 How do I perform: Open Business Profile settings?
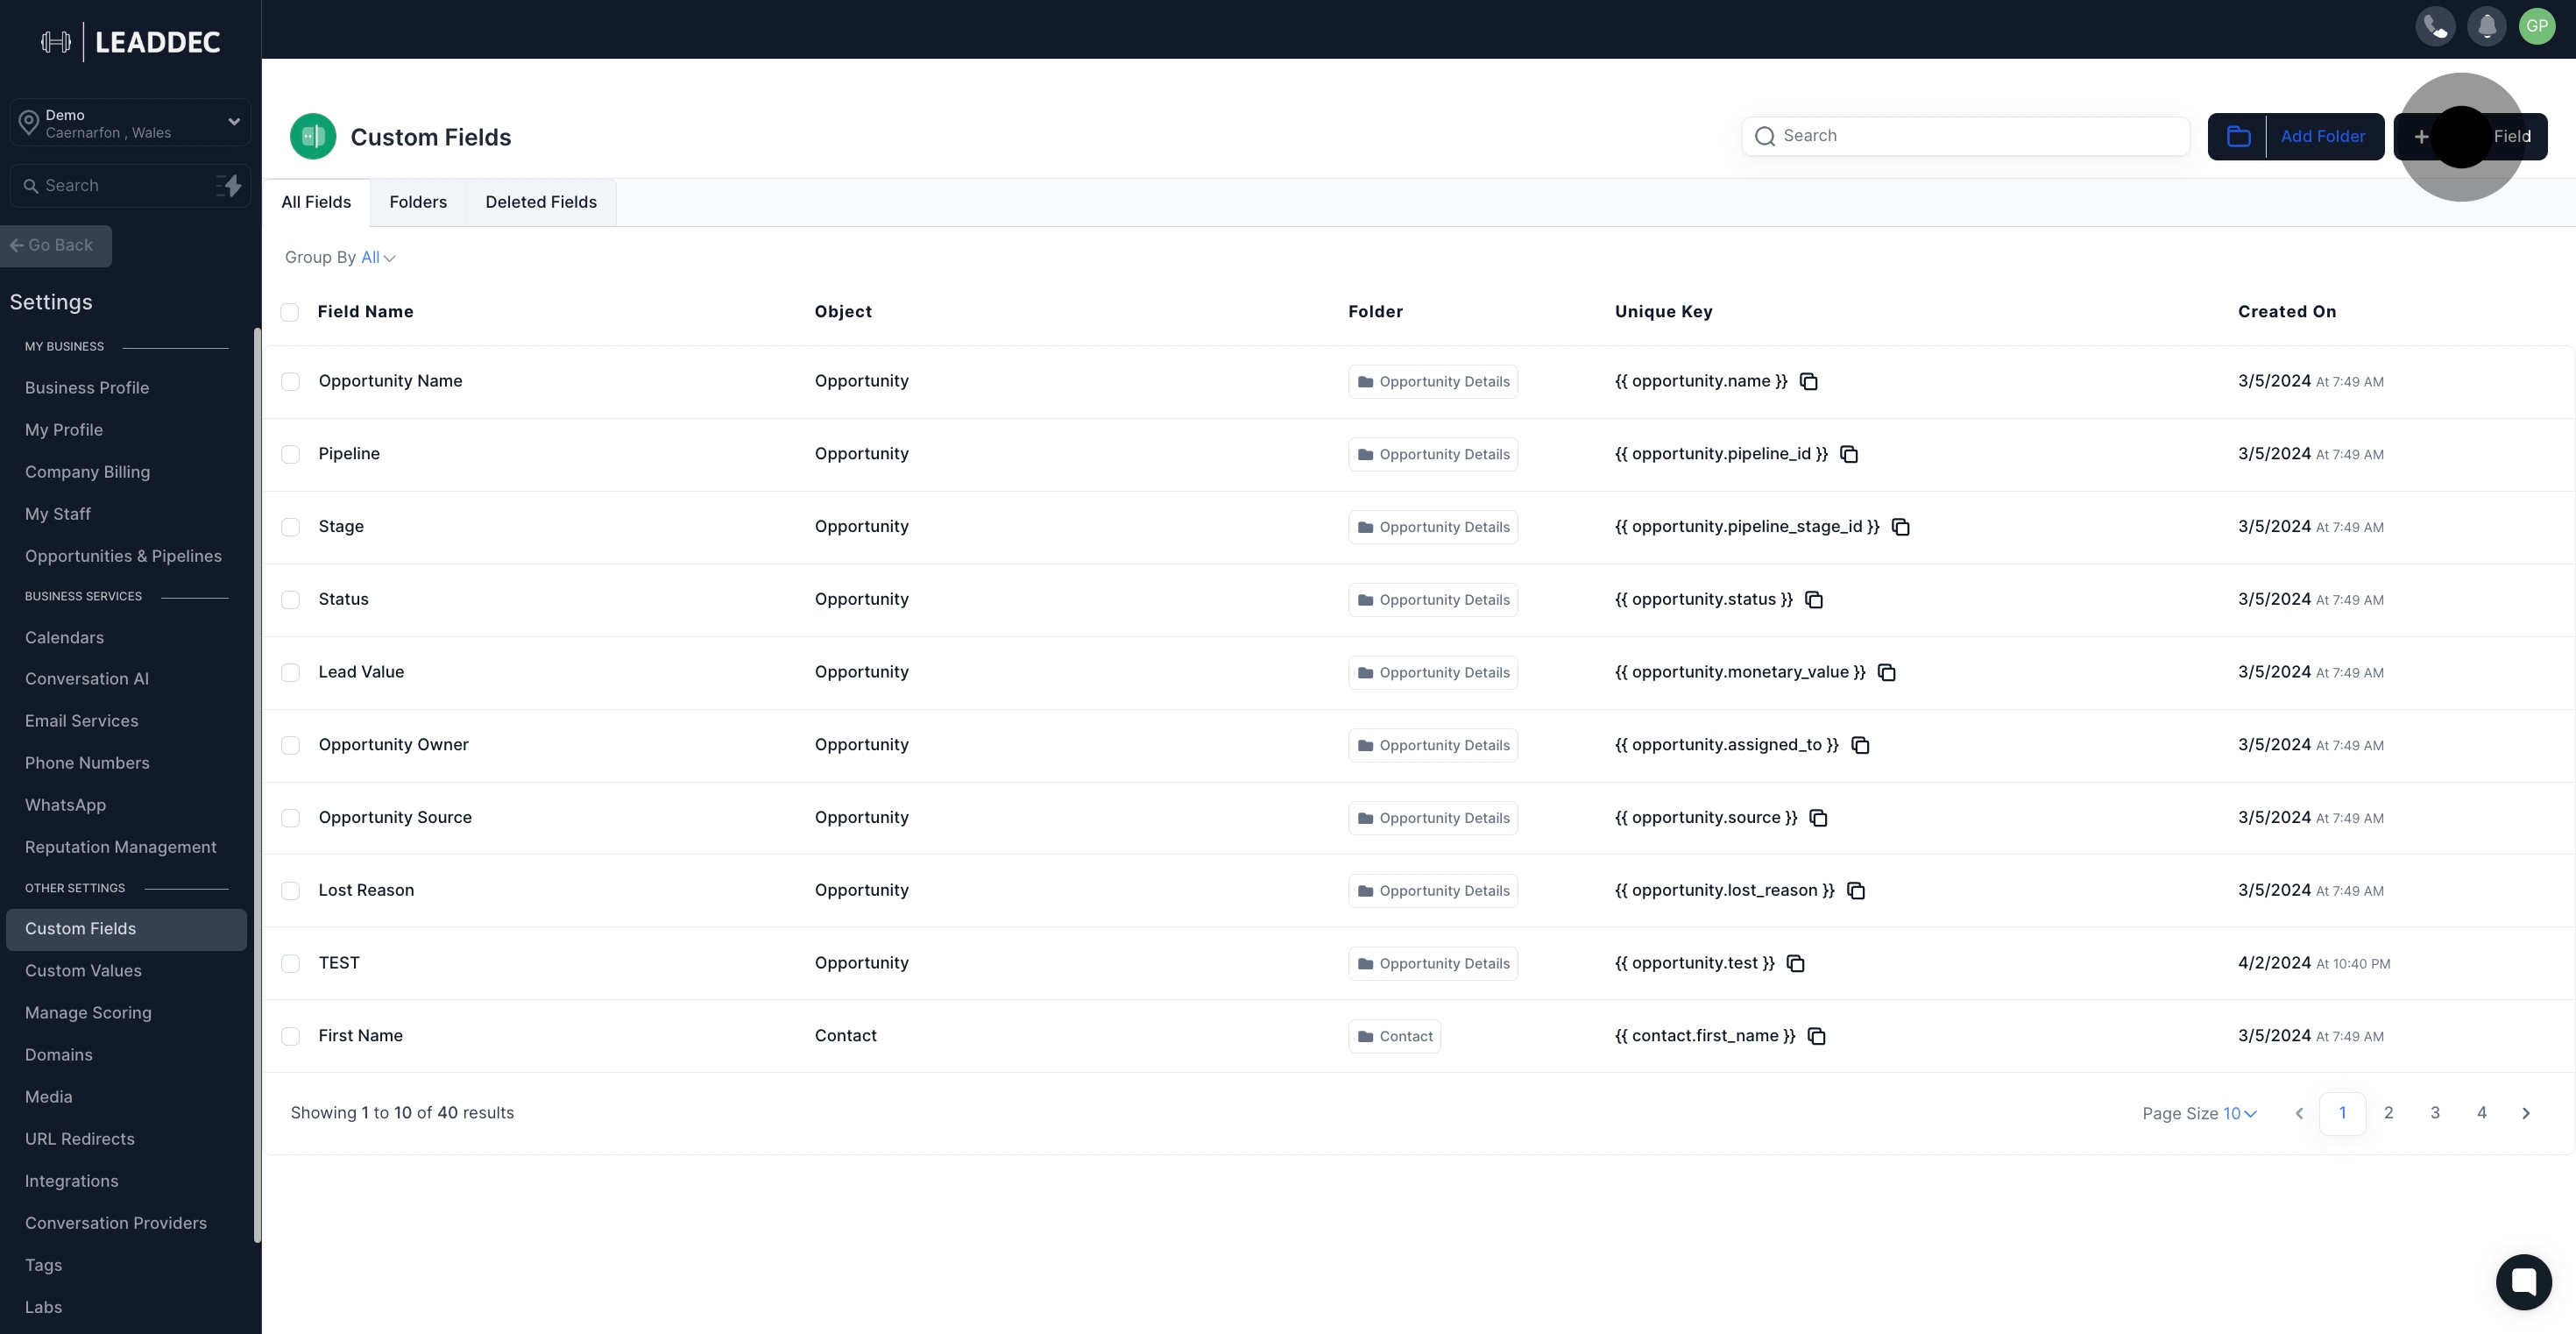point(87,388)
